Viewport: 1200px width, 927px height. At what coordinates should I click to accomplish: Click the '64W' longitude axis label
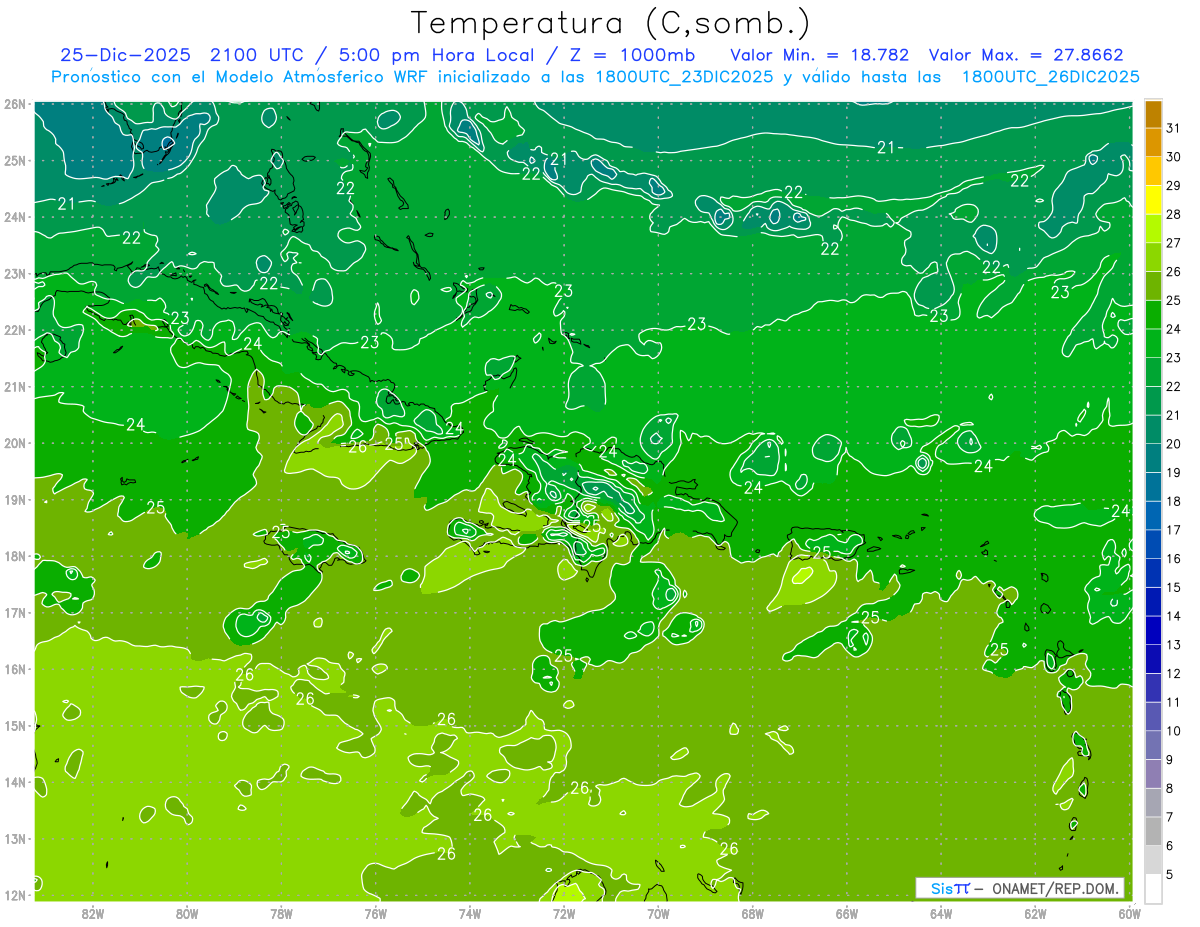tap(941, 913)
